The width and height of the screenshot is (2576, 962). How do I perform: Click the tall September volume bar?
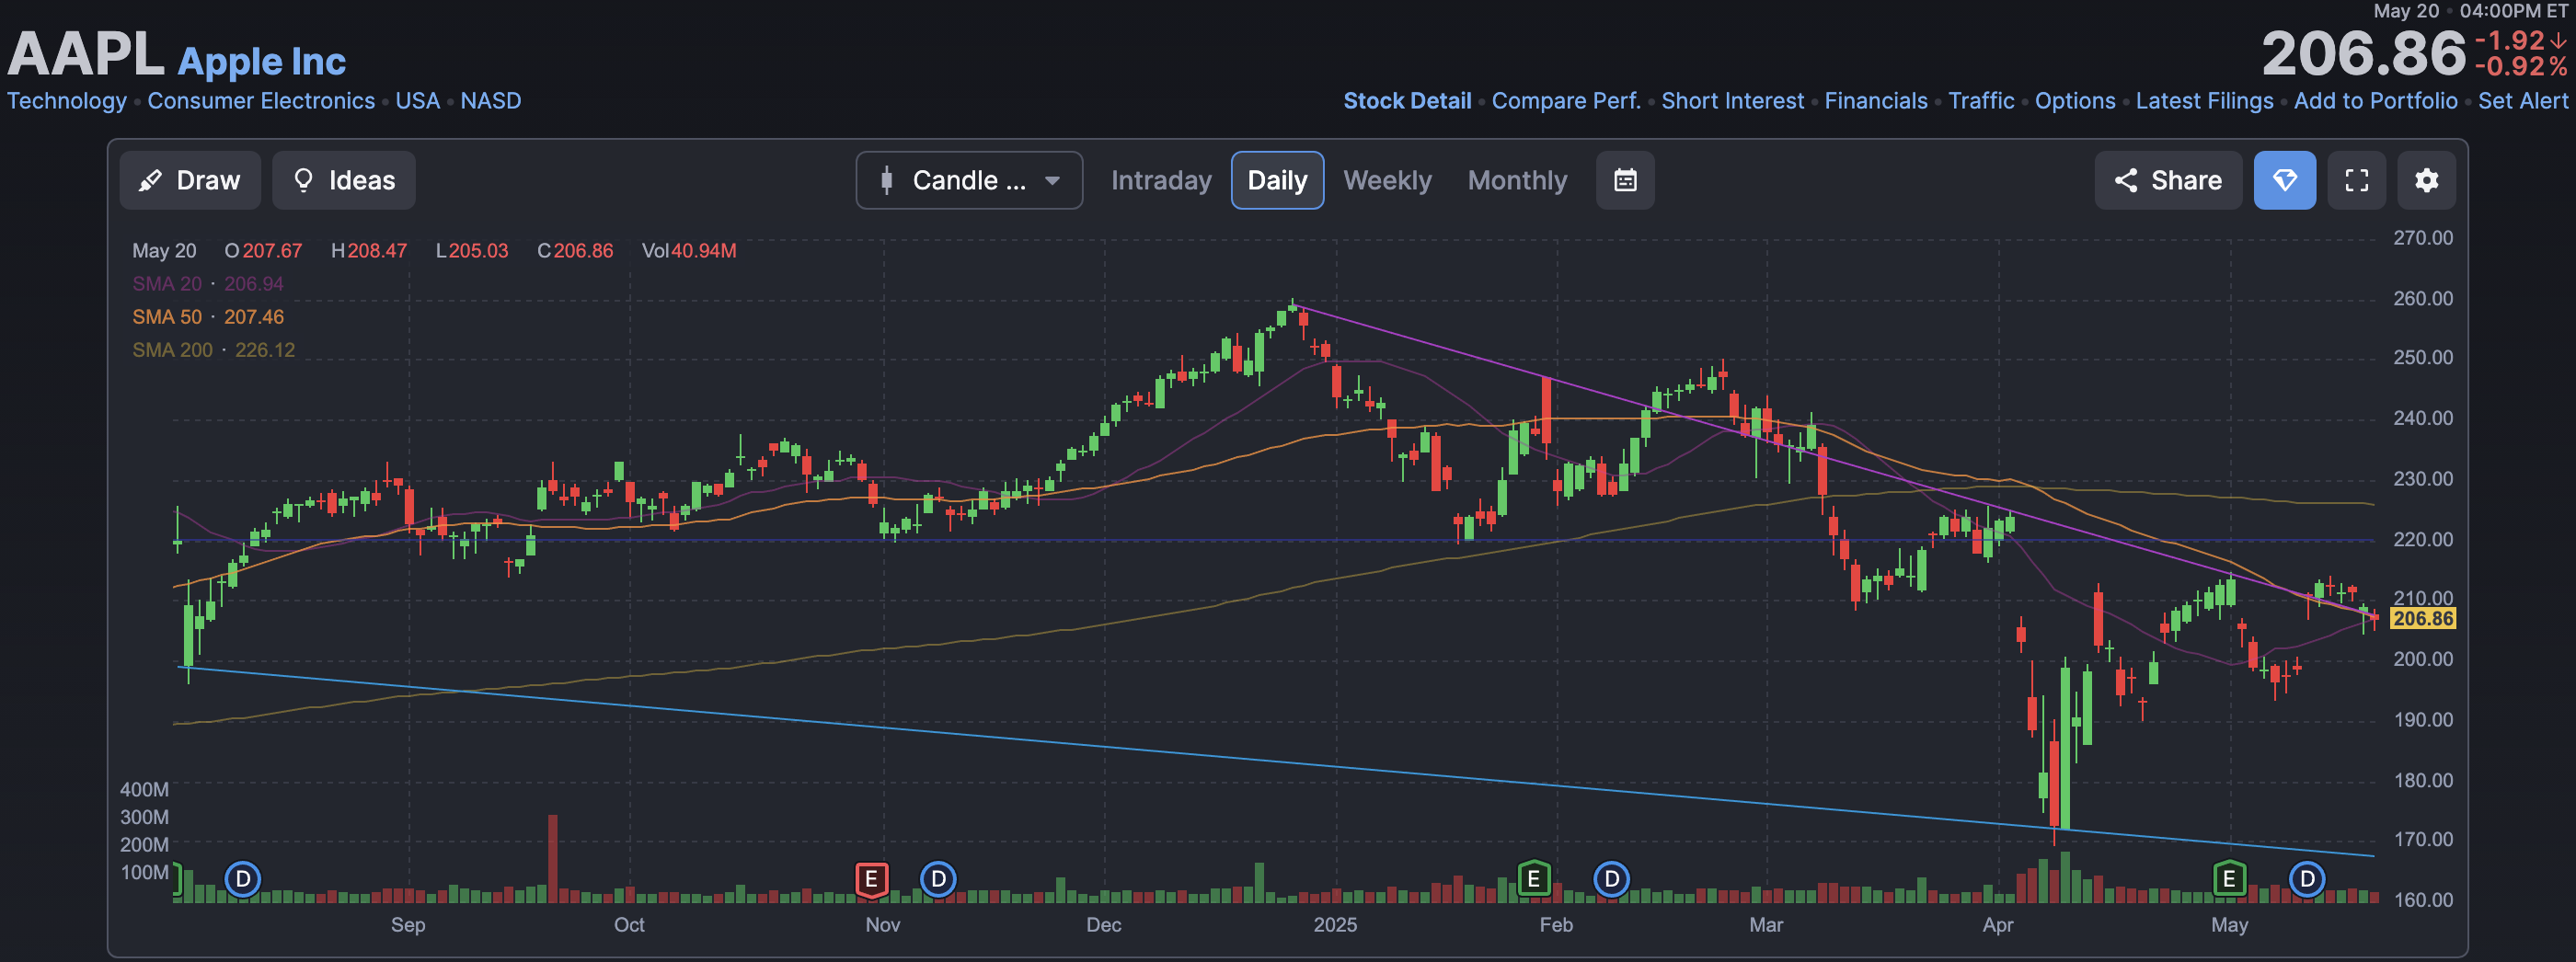pos(553,859)
